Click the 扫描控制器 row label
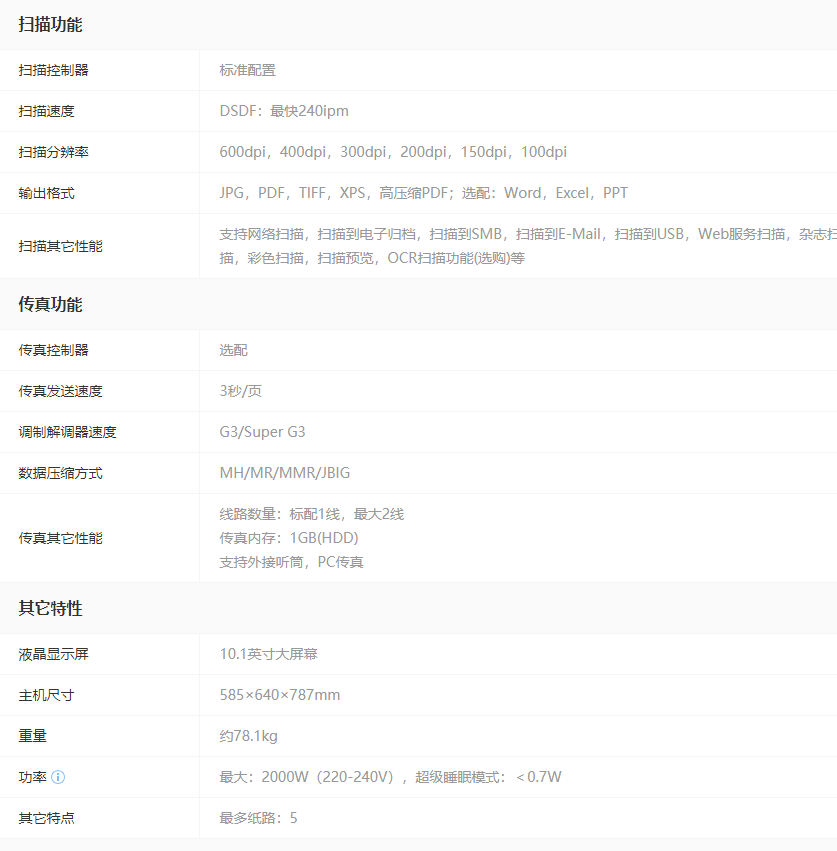This screenshot has width=837, height=851. [54, 70]
